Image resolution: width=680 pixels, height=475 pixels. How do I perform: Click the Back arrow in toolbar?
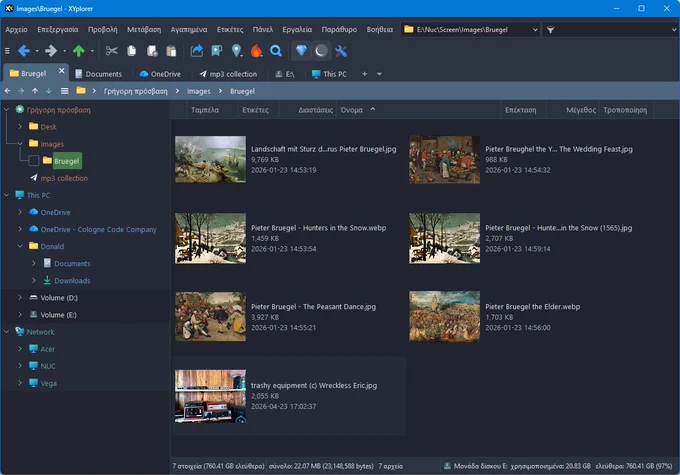tap(24, 51)
